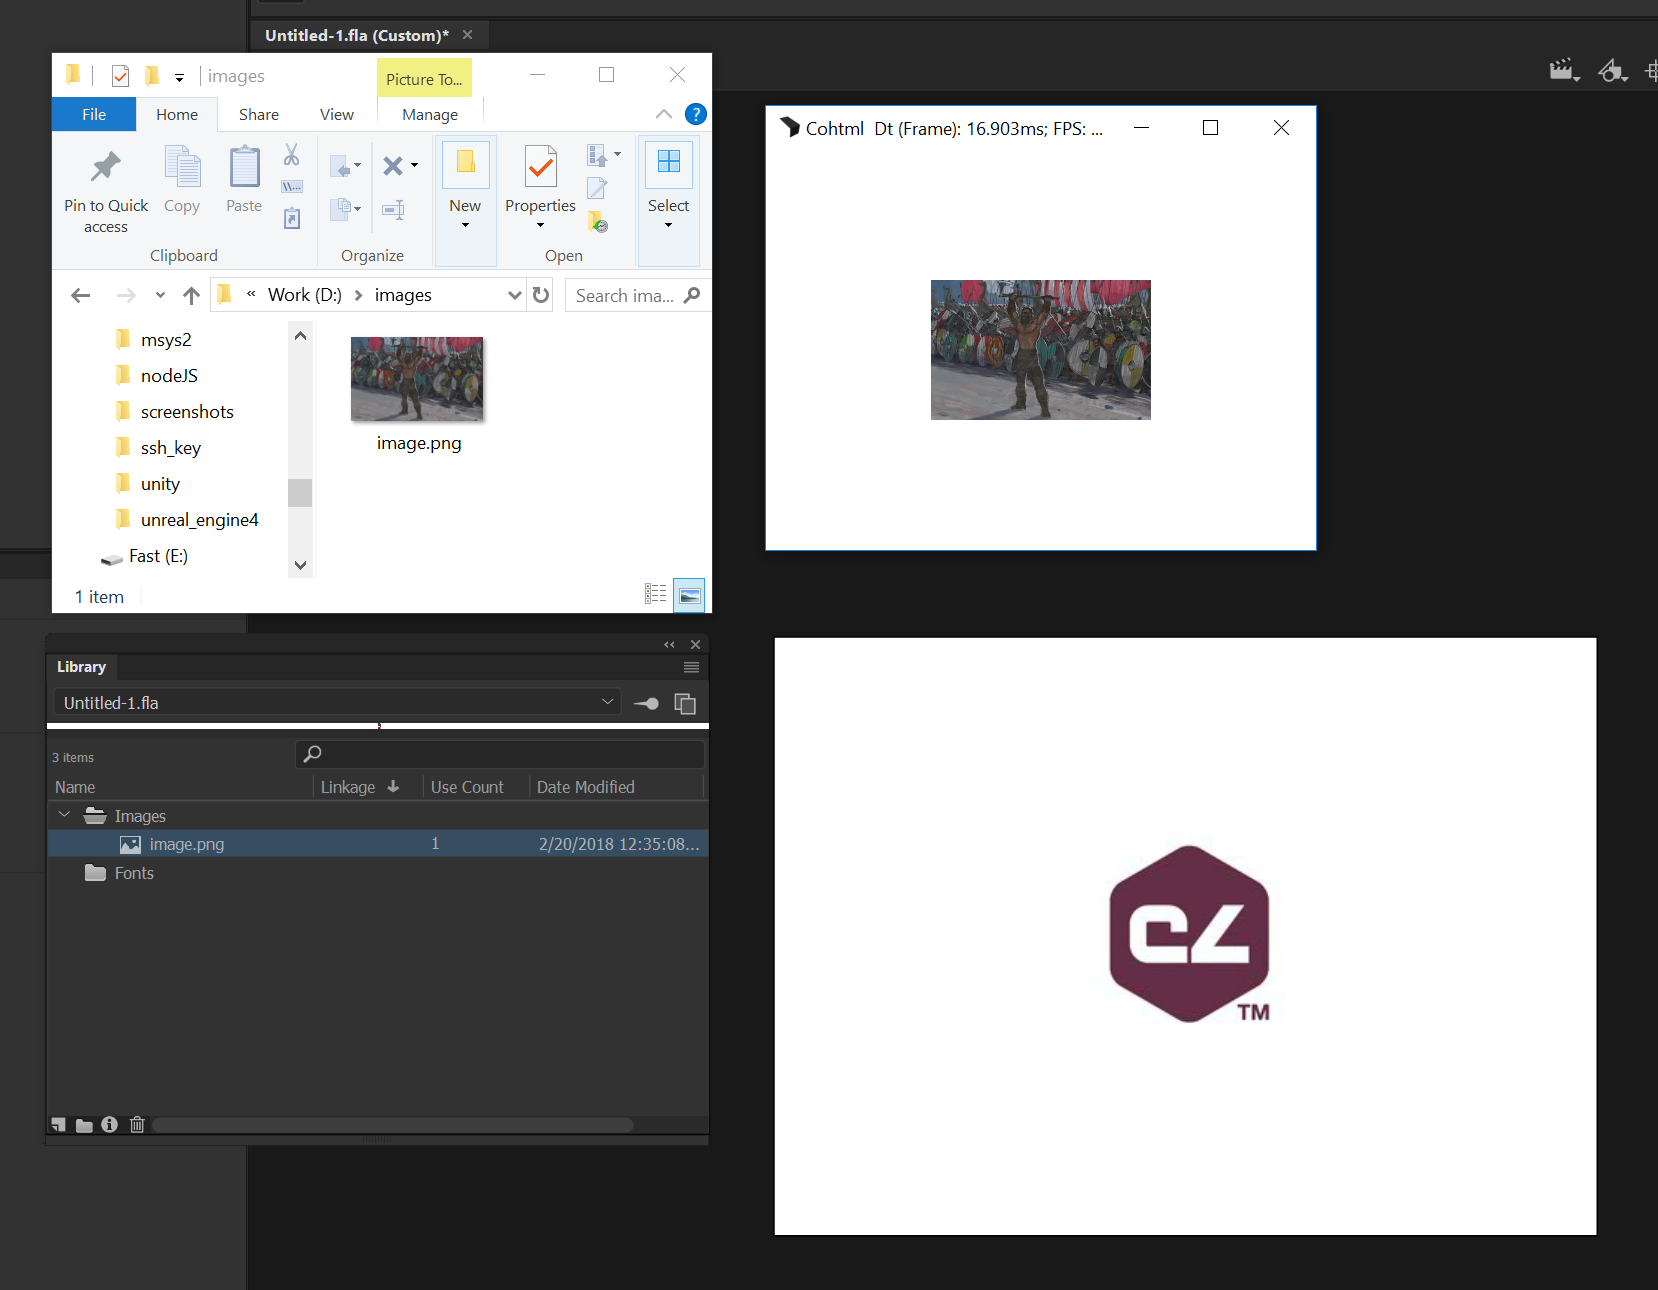Open the New item dropdown
1658x1290 pixels.
pyautogui.click(x=465, y=226)
